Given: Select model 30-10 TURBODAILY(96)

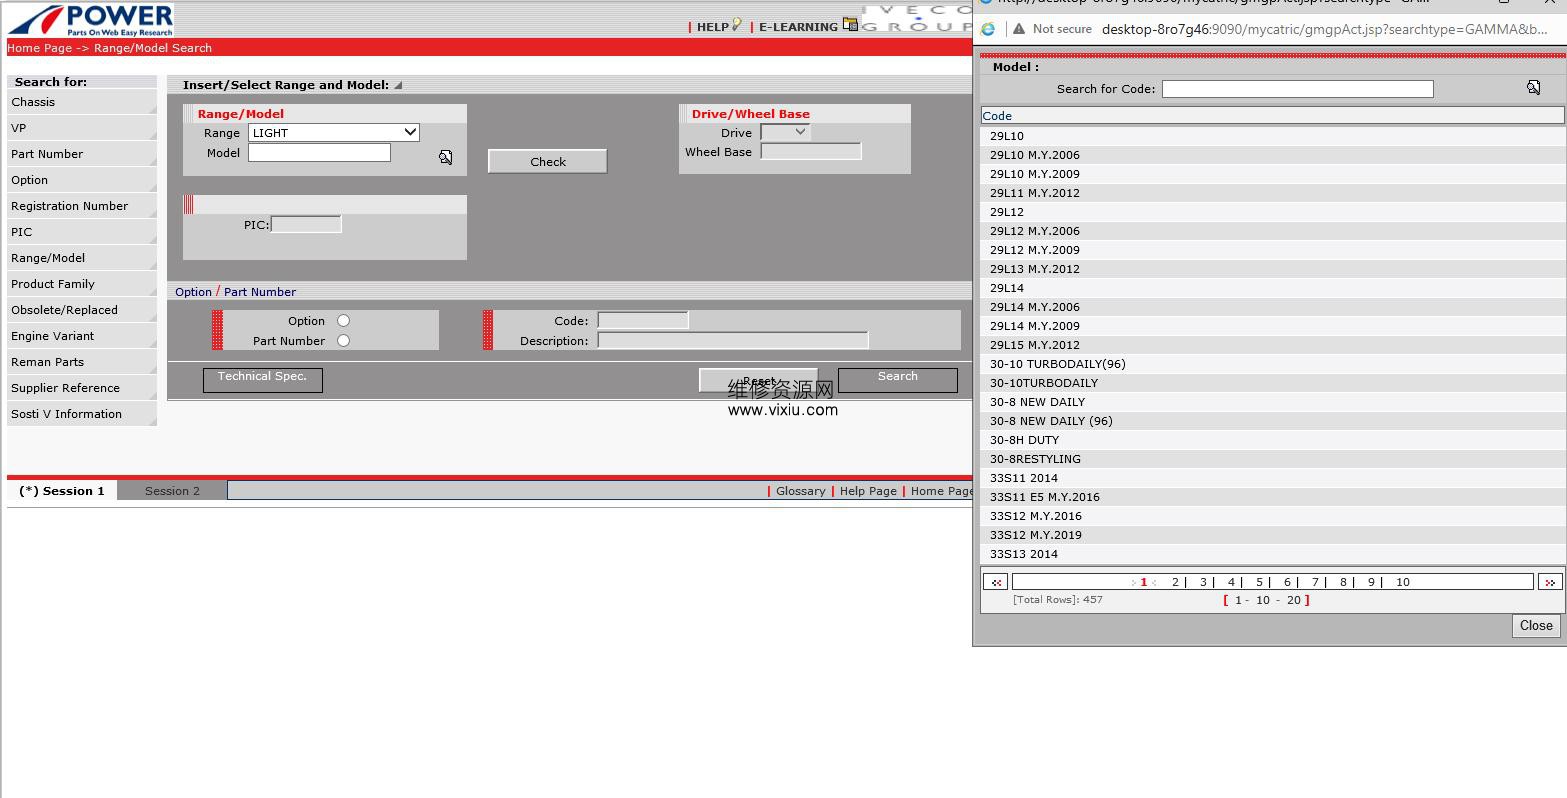Looking at the screenshot, I should coord(1272,364).
